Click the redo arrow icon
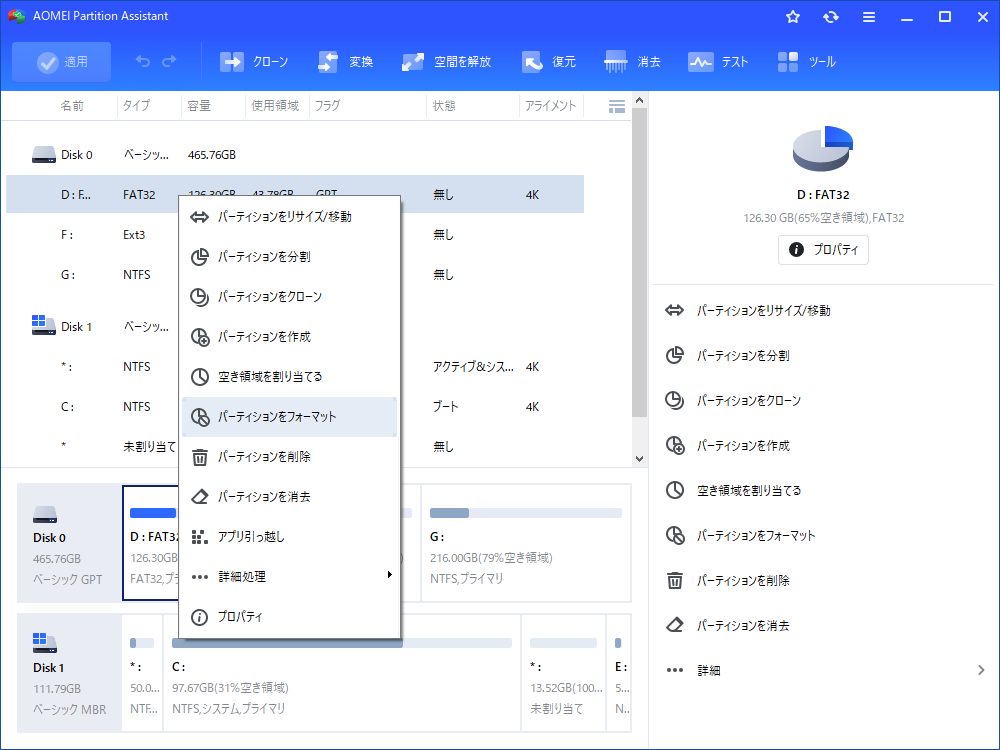The image size is (1000, 750). point(169,61)
